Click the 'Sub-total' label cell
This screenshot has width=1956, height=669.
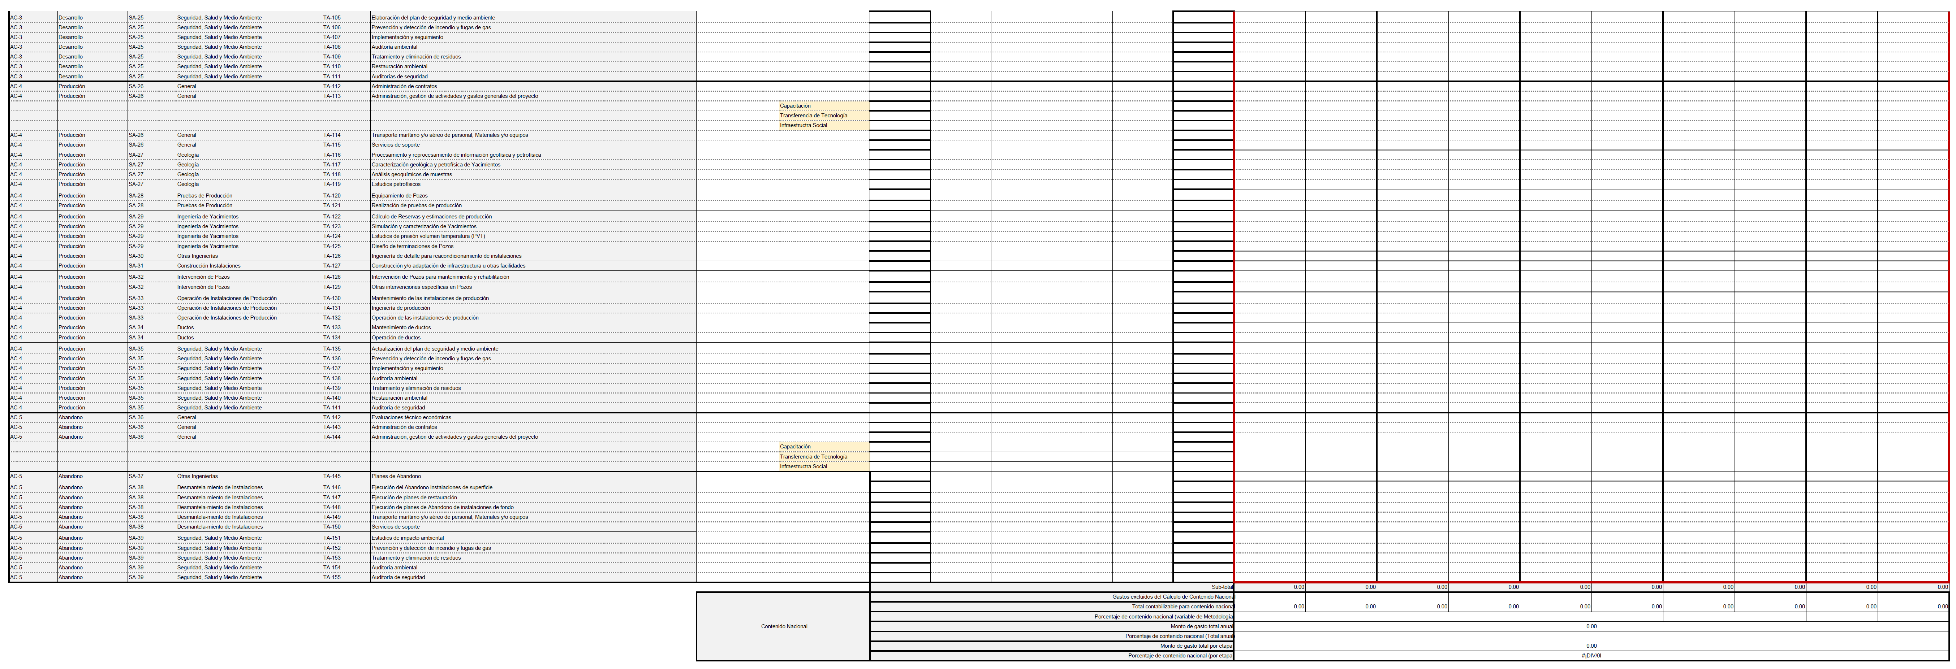1221,587
